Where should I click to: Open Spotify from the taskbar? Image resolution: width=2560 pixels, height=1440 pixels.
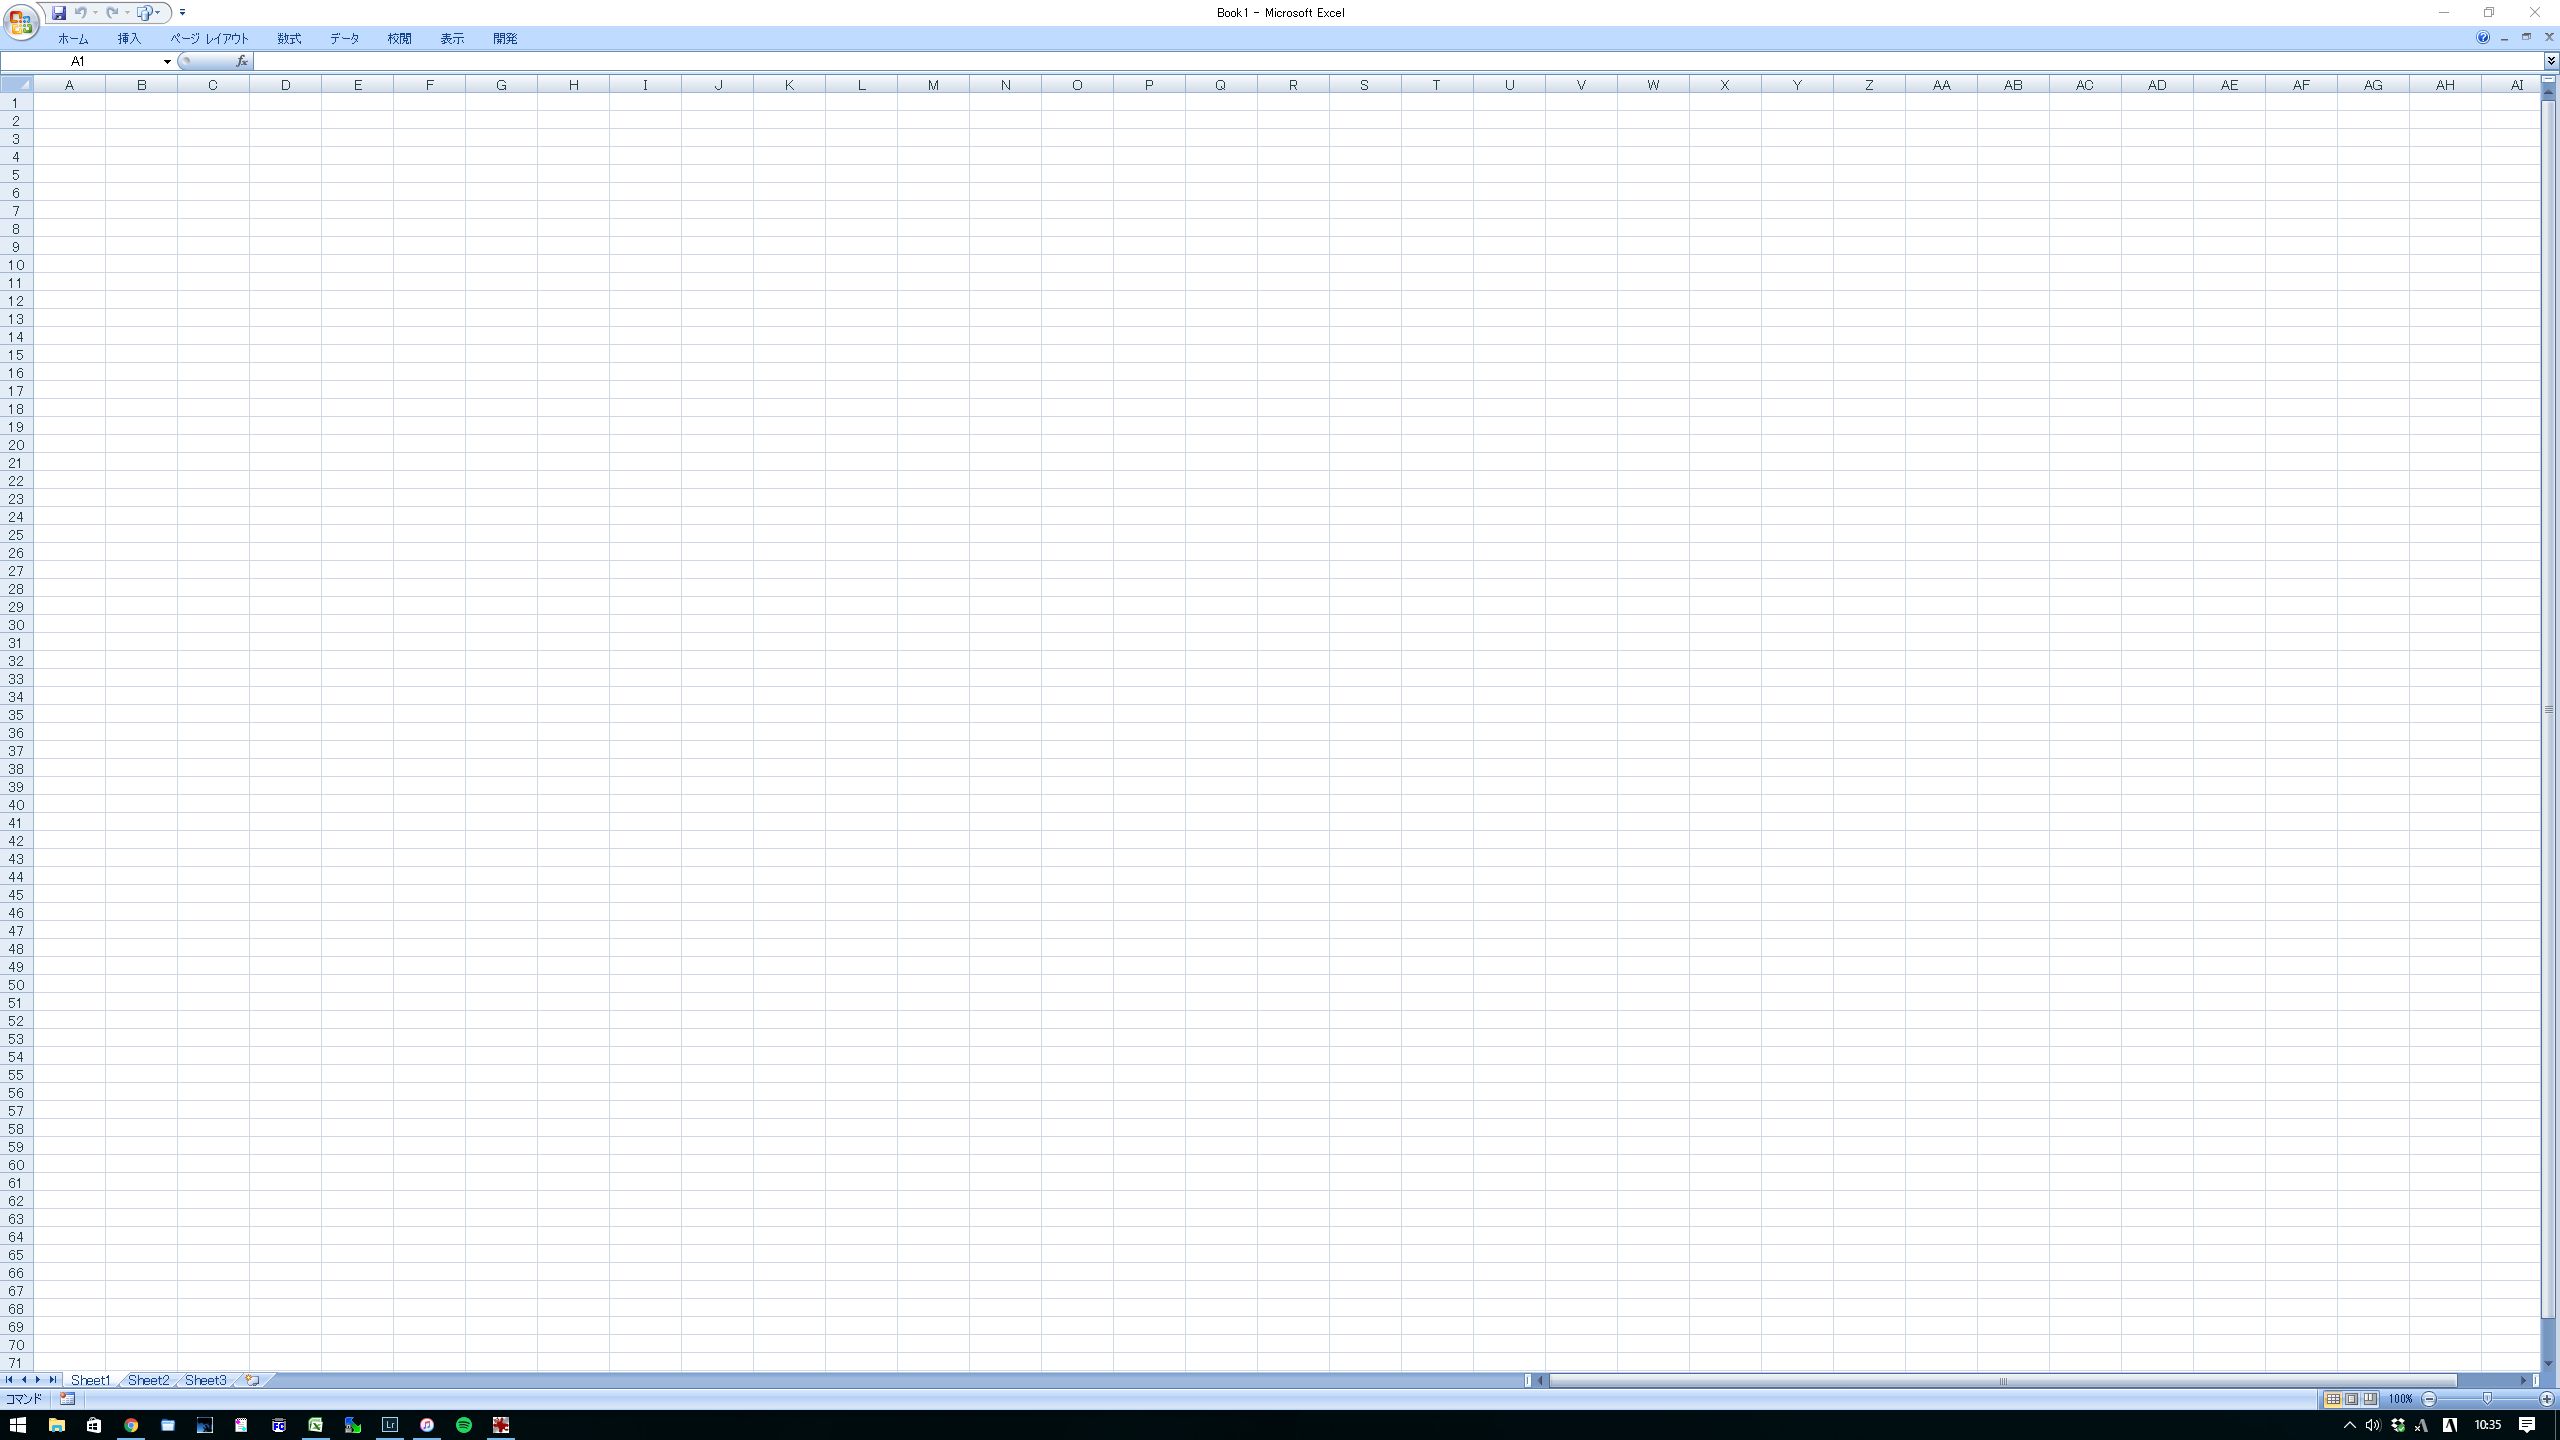click(x=464, y=1425)
